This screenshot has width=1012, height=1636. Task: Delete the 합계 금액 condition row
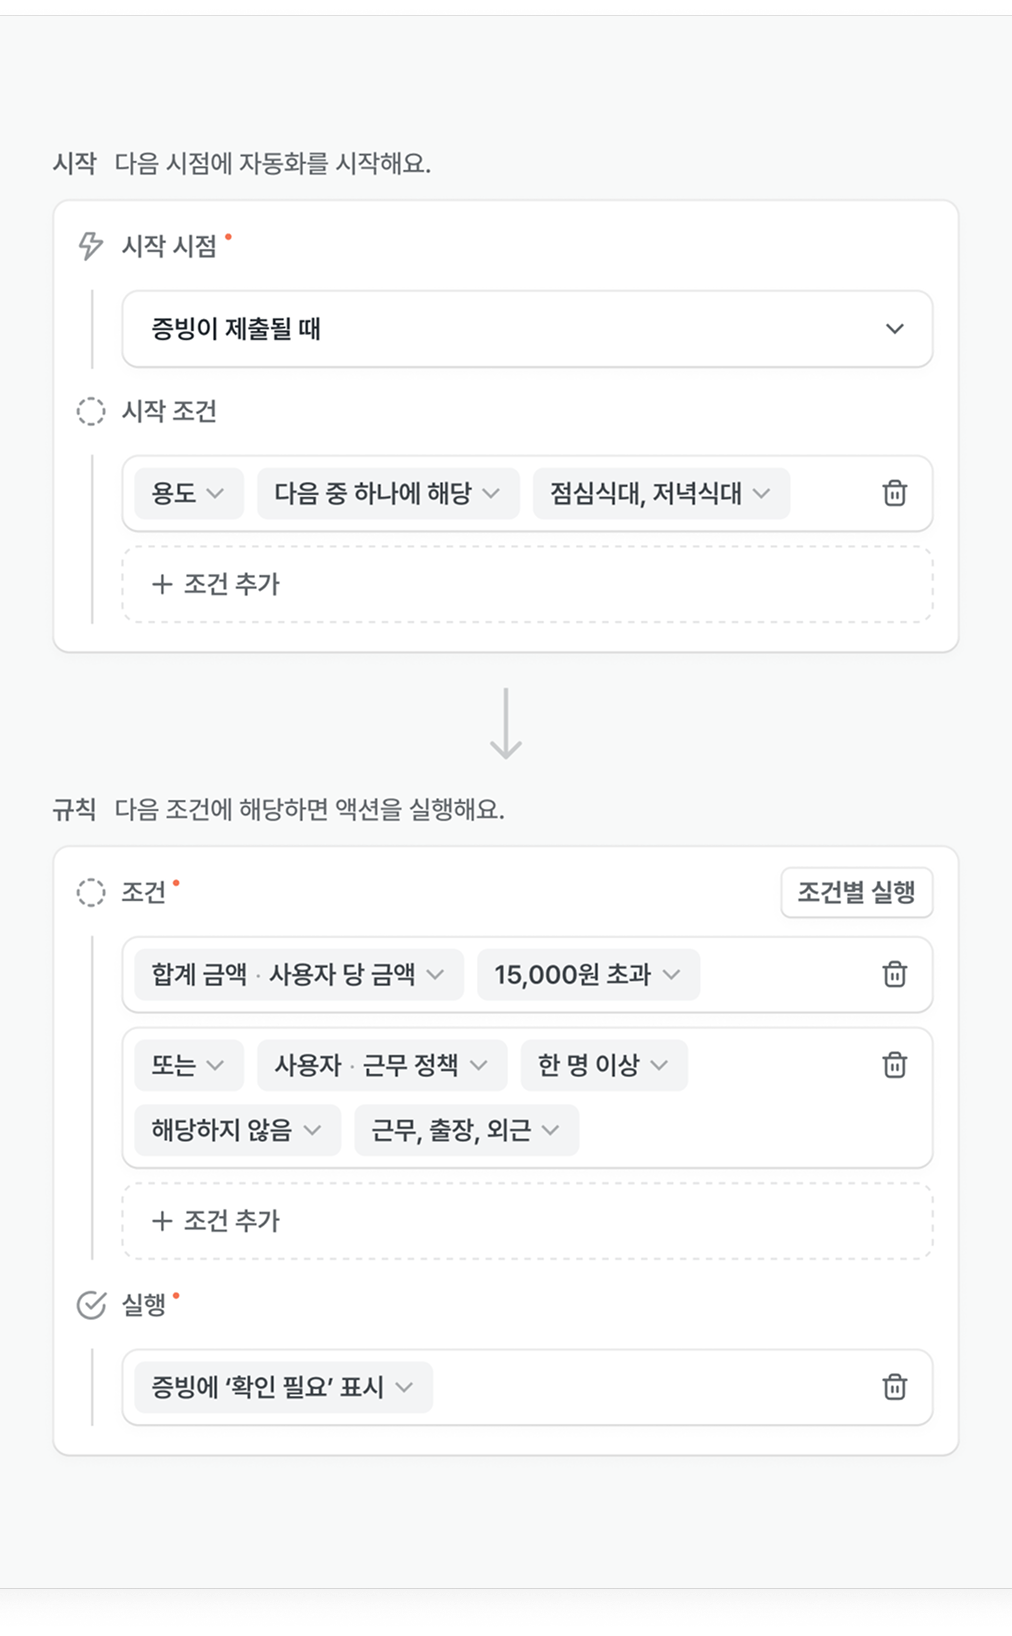pyautogui.click(x=894, y=974)
